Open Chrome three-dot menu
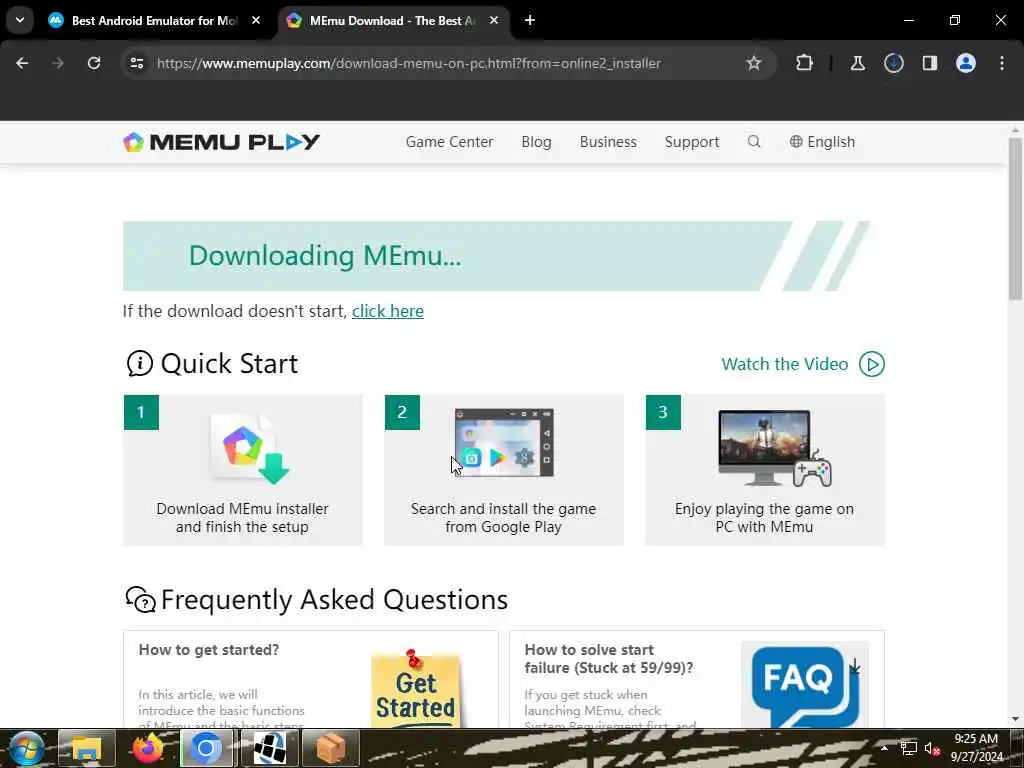Viewport: 1024px width, 768px height. 1002,63
